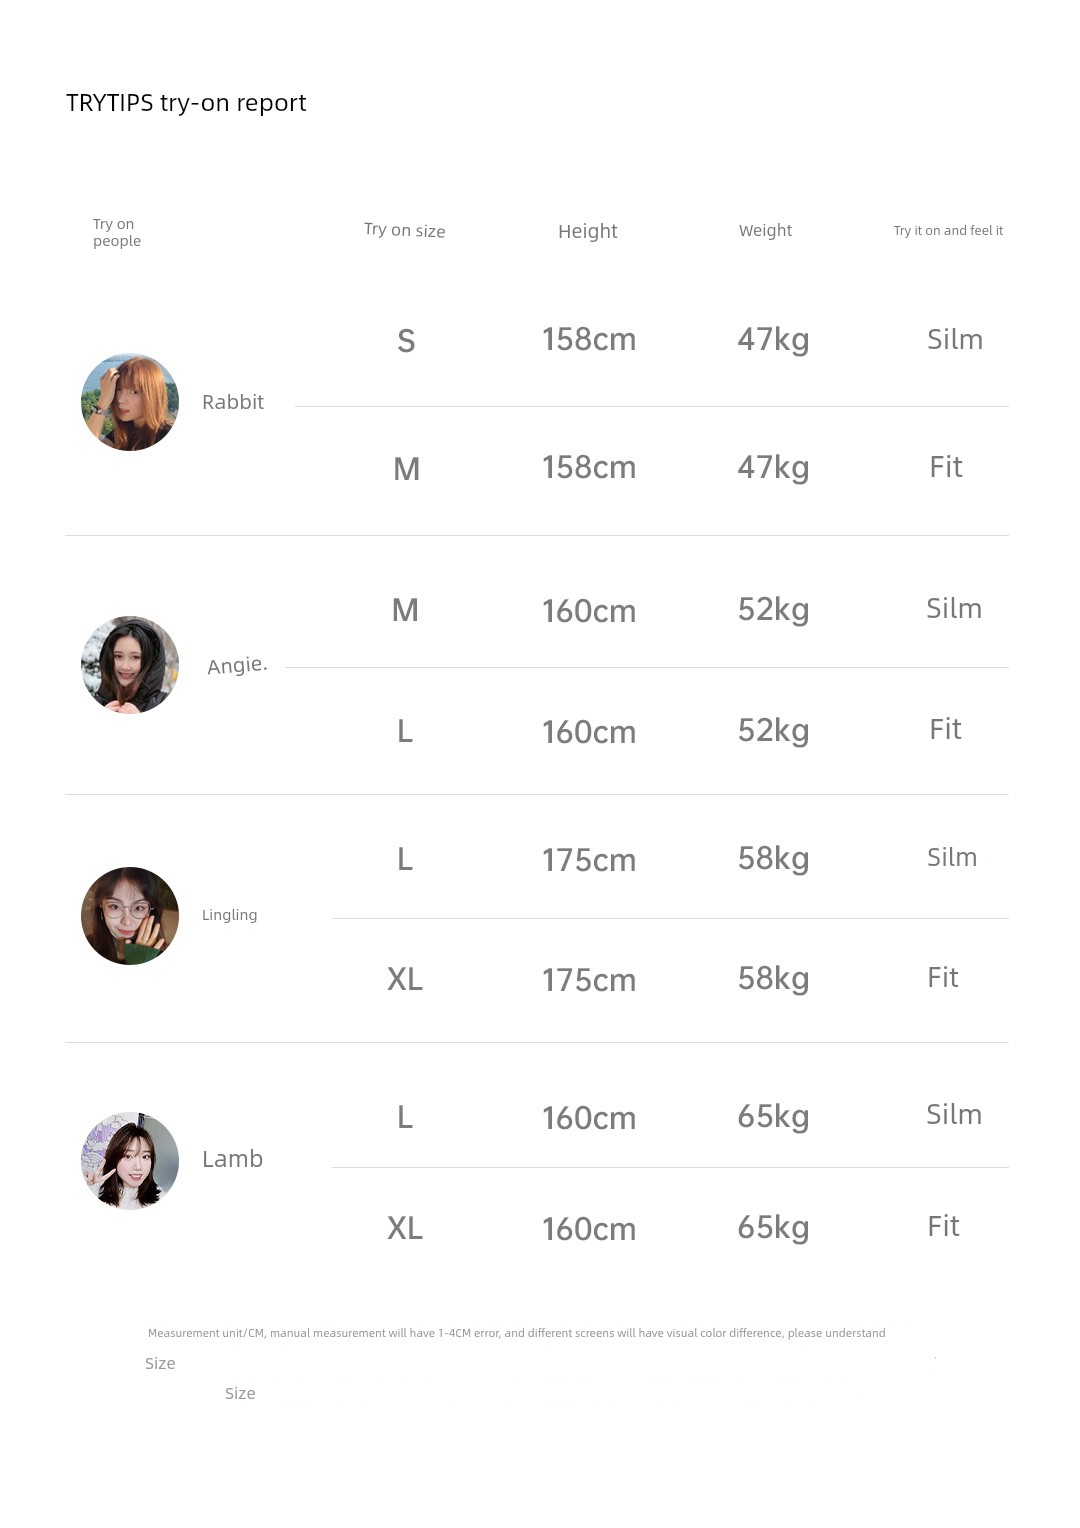Click the Weight column header
Image resolution: width=1080 pixels, height=1528 pixels.
click(765, 230)
